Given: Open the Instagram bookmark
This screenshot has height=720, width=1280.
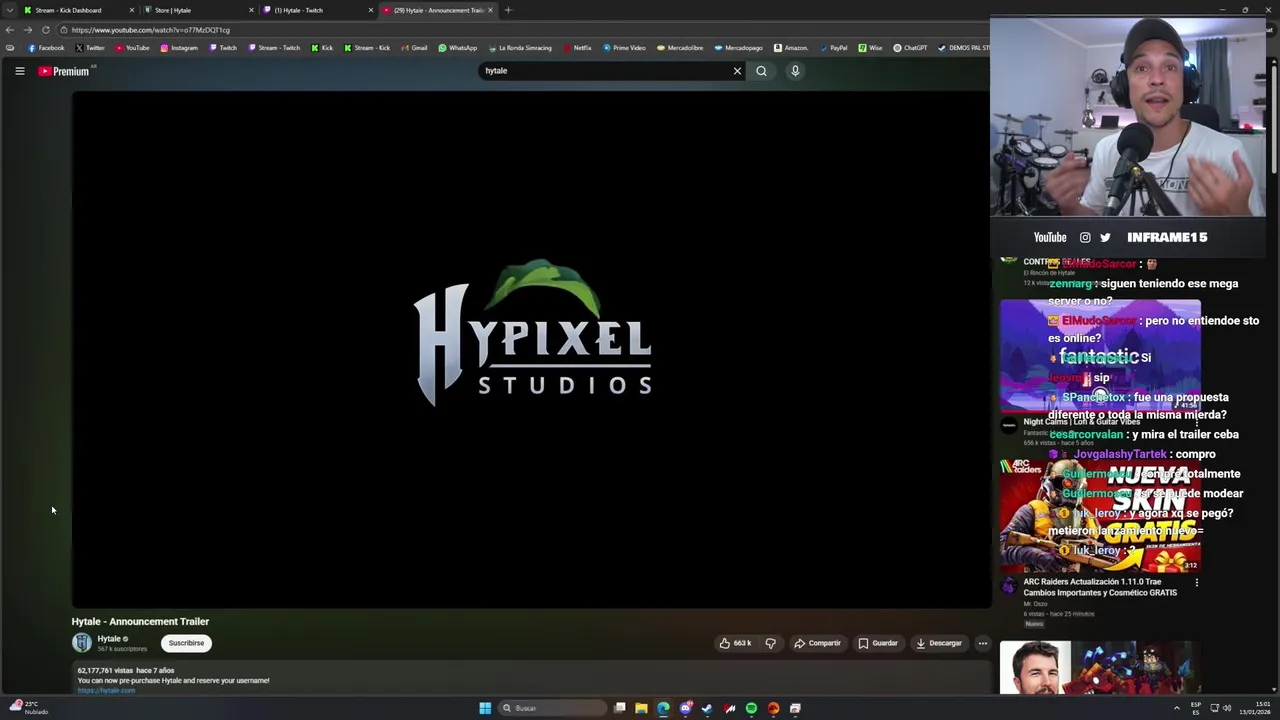Looking at the screenshot, I should 179,48.
